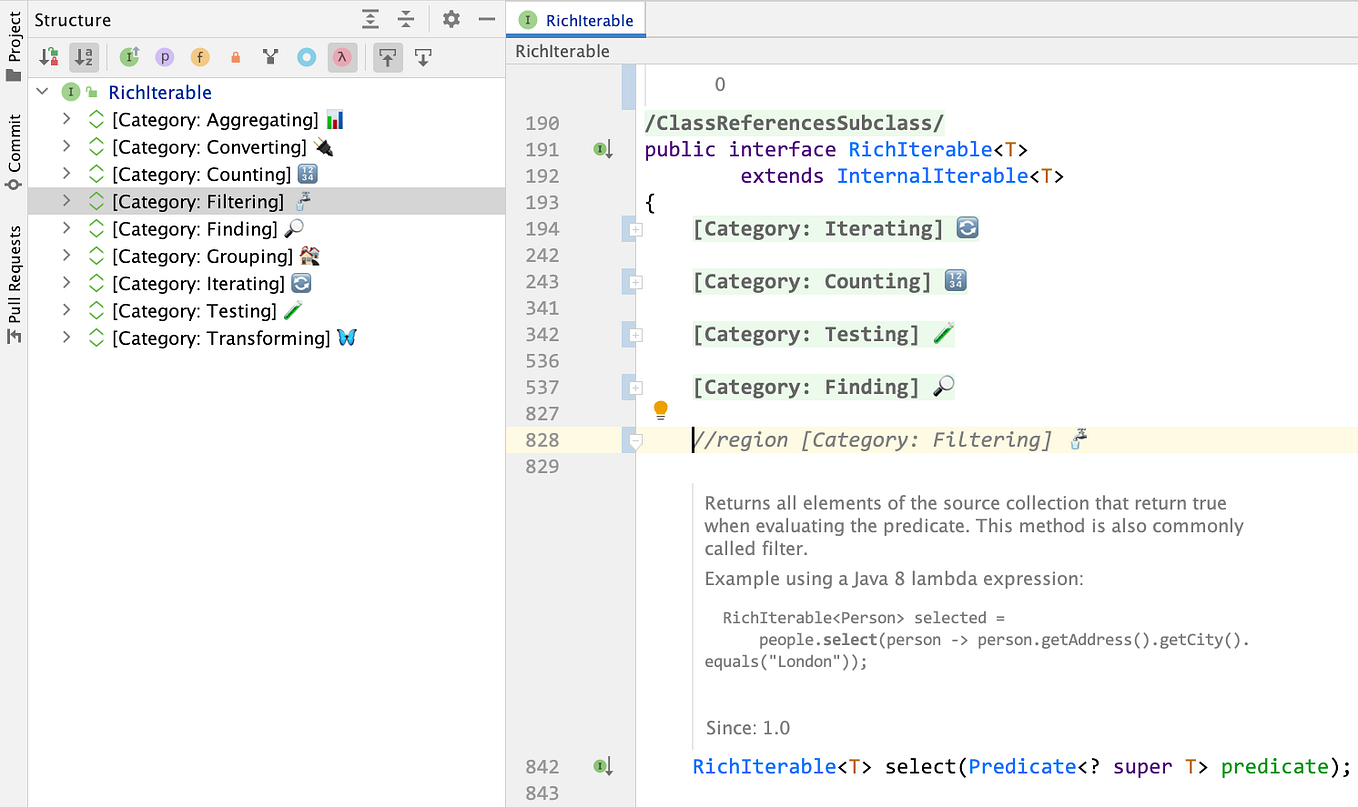Click the implementations gutter icon beside RichIterable
1358x807 pixels.
[601, 148]
